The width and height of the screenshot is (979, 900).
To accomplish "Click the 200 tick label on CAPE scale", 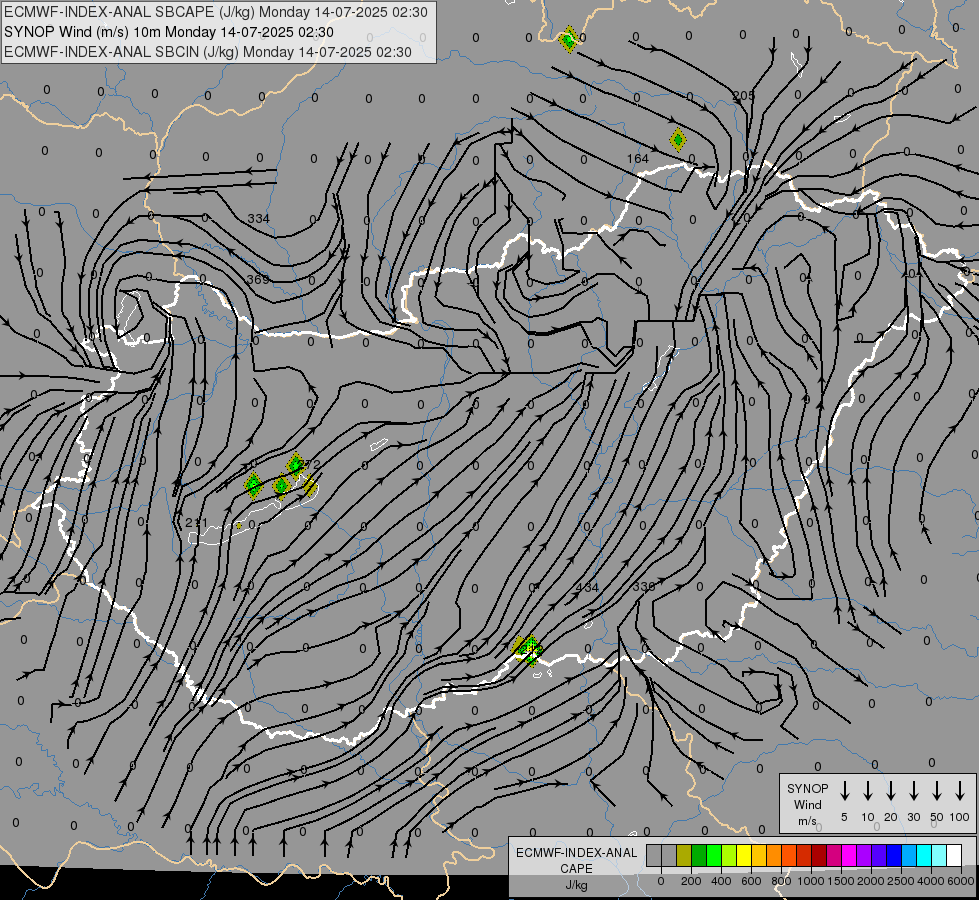I will 691,881.
